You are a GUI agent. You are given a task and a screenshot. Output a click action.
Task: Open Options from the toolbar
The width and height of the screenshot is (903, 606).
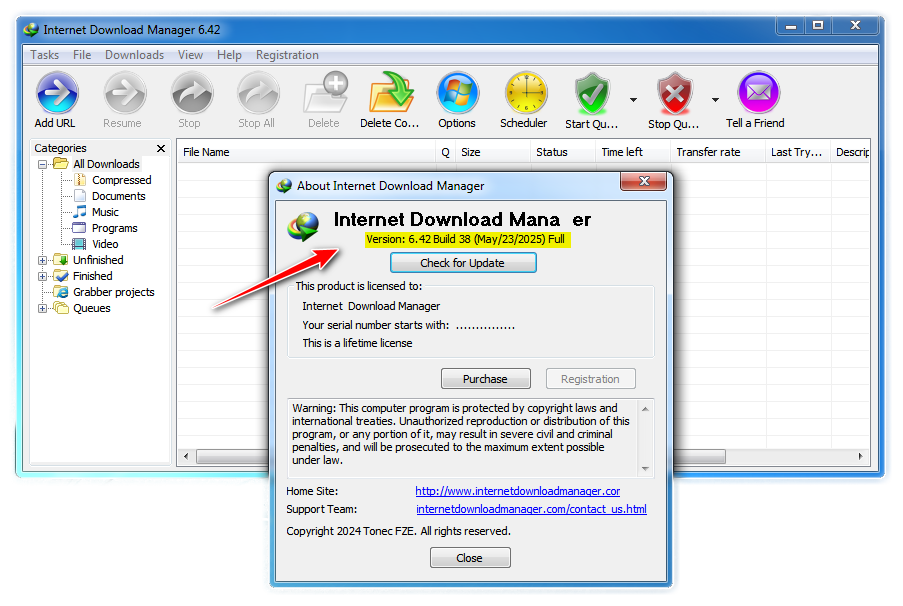tap(457, 93)
